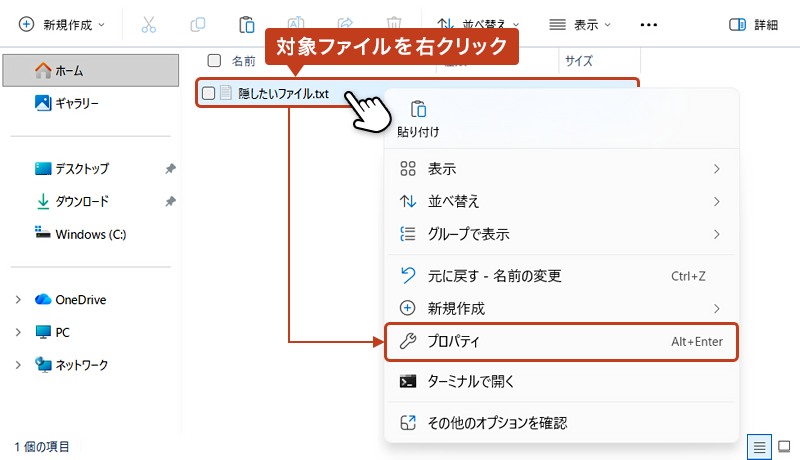Choose ターミナルで開く in context menu

pos(561,381)
